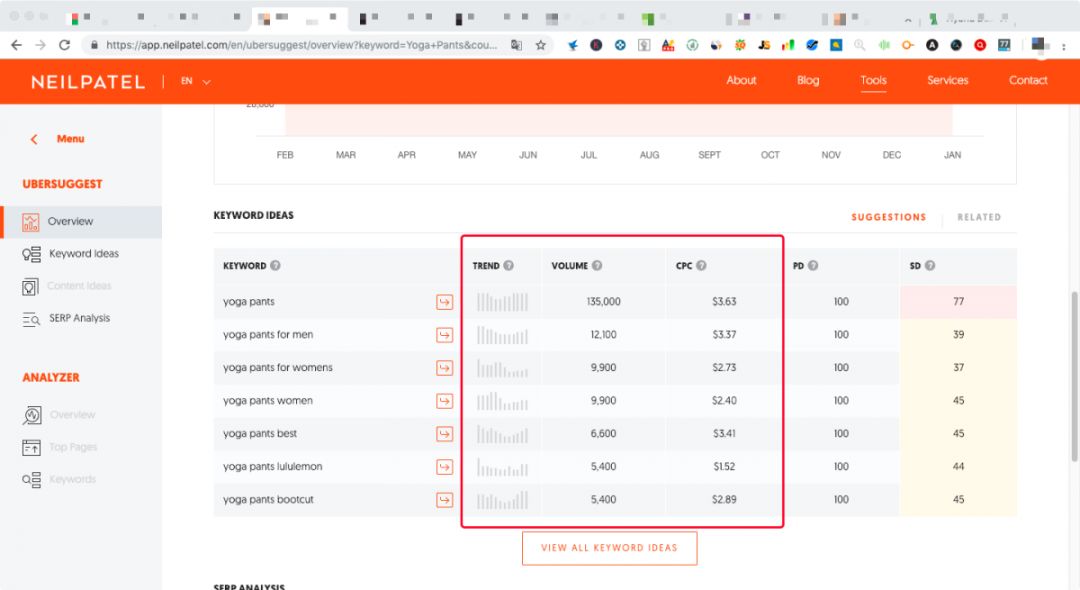This screenshot has width=1080, height=590.
Task: Click the volume value 12,100
Action: pos(603,335)
